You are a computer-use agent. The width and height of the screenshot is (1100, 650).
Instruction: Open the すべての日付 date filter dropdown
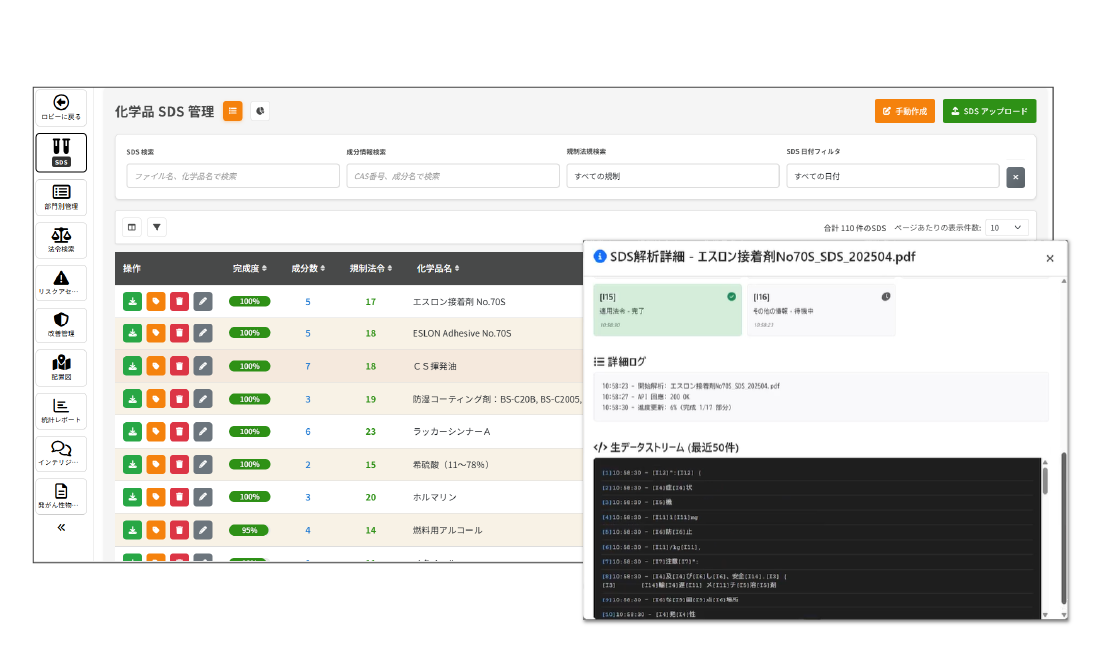[x=892, y=176]
